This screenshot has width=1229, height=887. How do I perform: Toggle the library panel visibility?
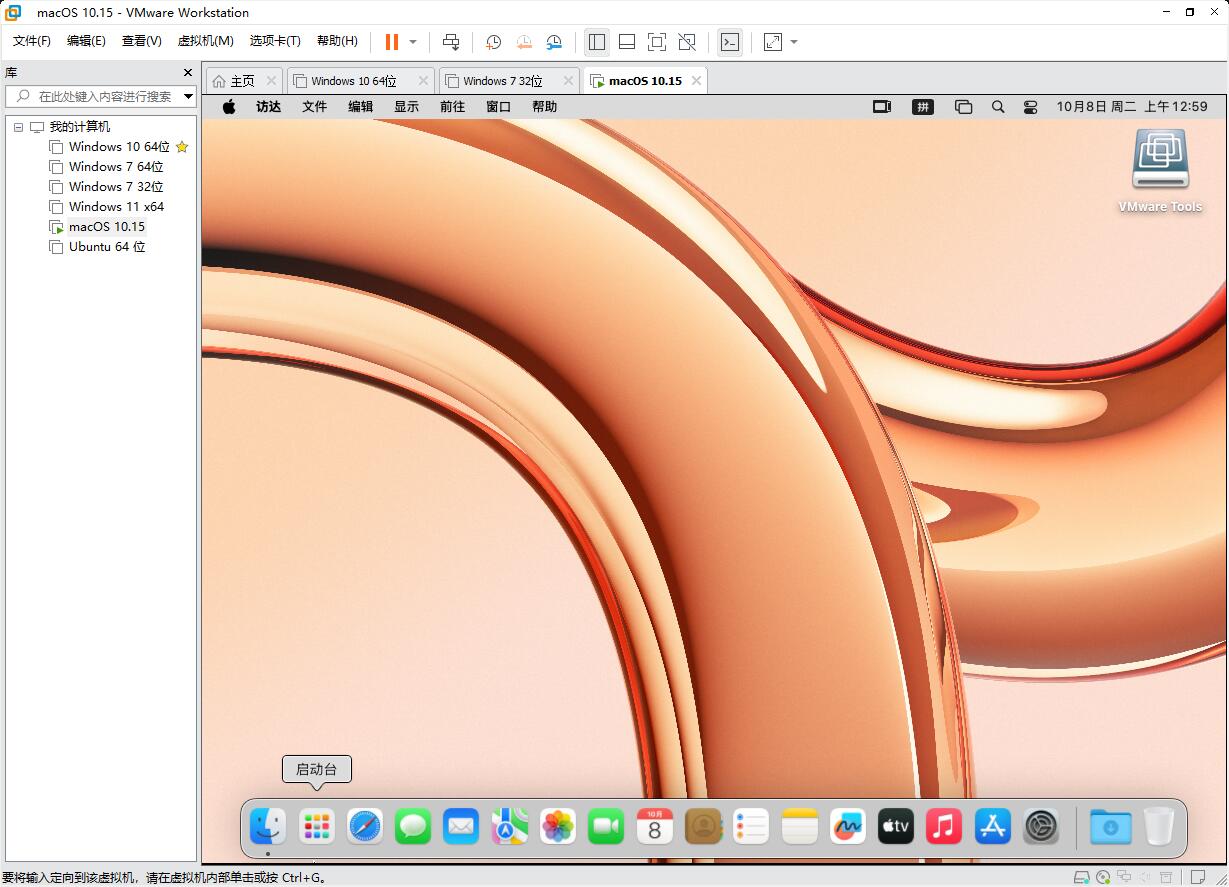(x=597, y=42)
